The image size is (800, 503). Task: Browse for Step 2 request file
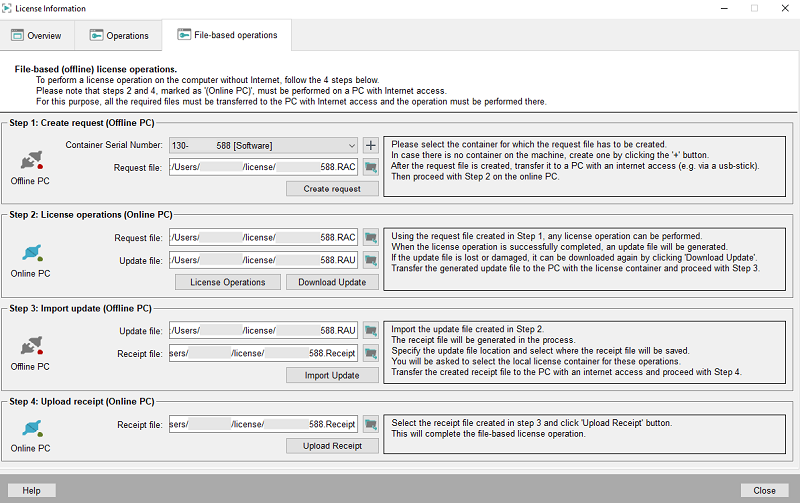tap(371, 237)
